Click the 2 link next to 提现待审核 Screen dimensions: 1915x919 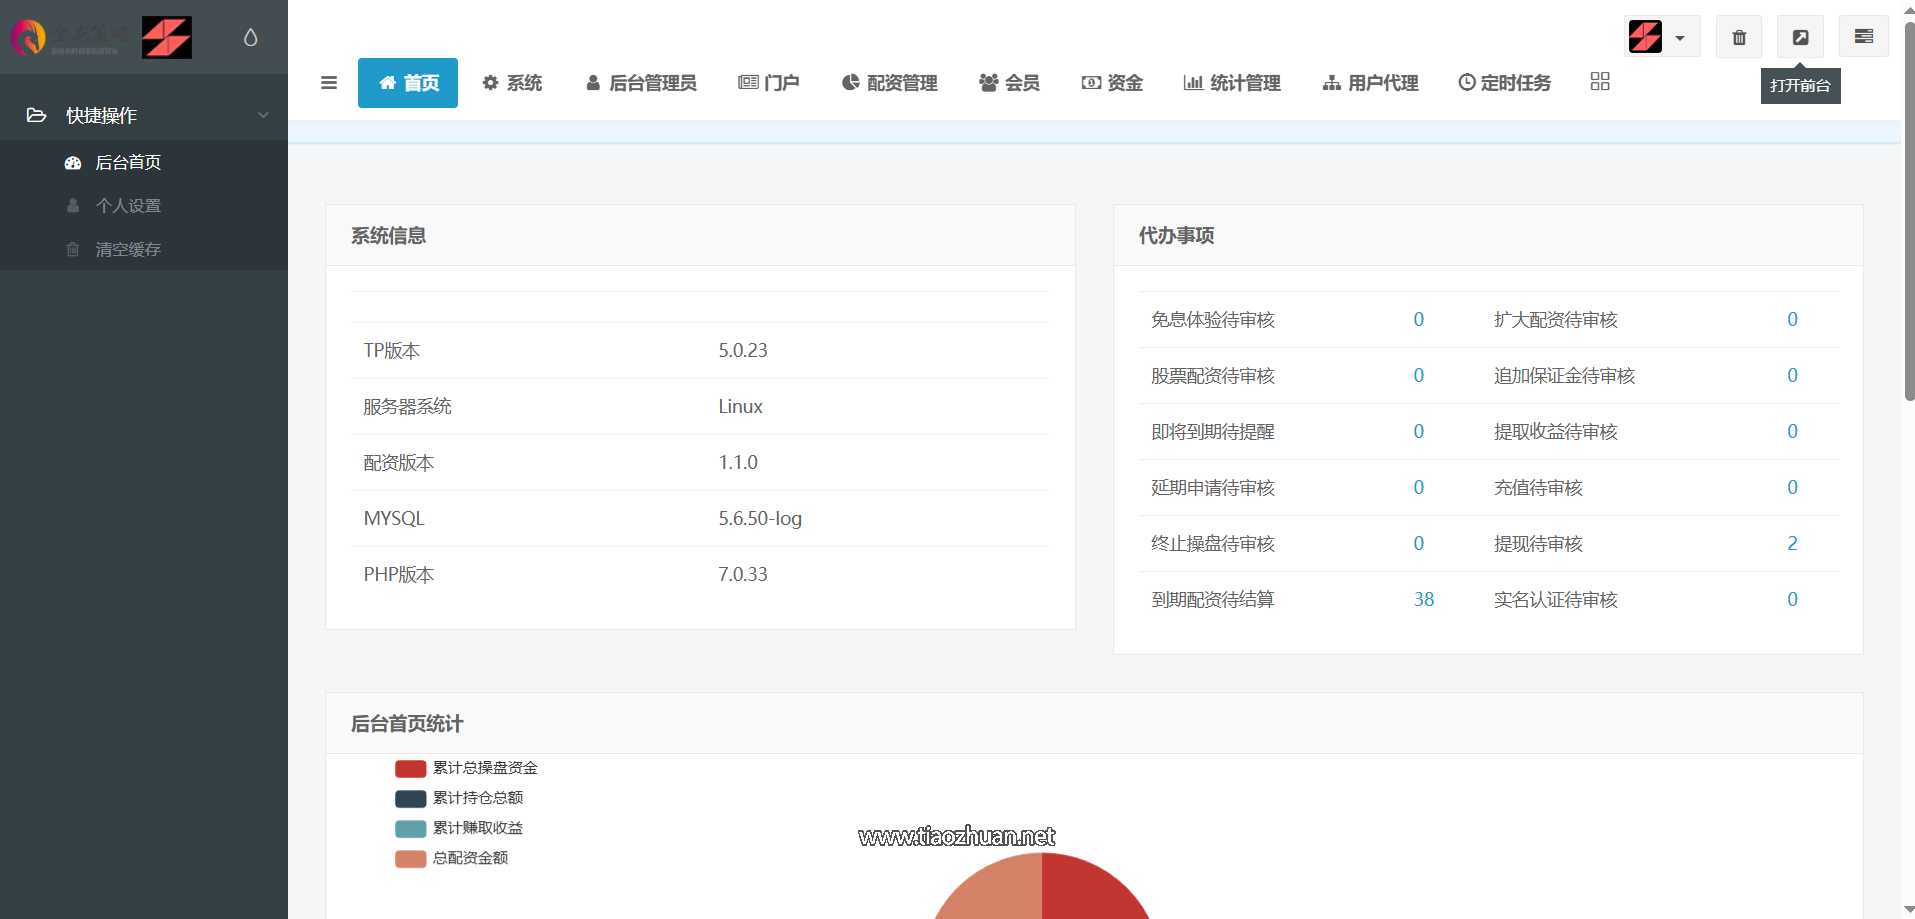coord(1792,543)
